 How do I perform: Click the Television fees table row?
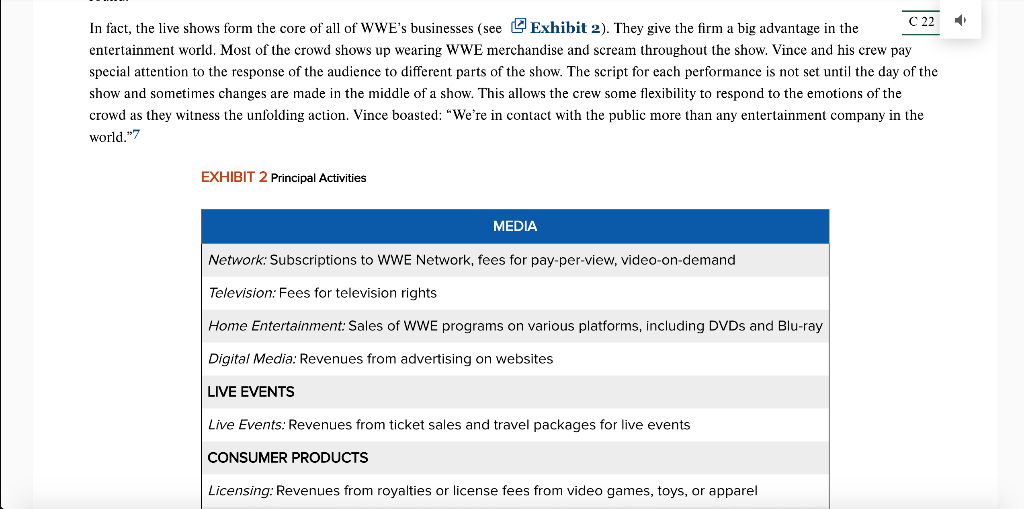(x=515, y=293)
